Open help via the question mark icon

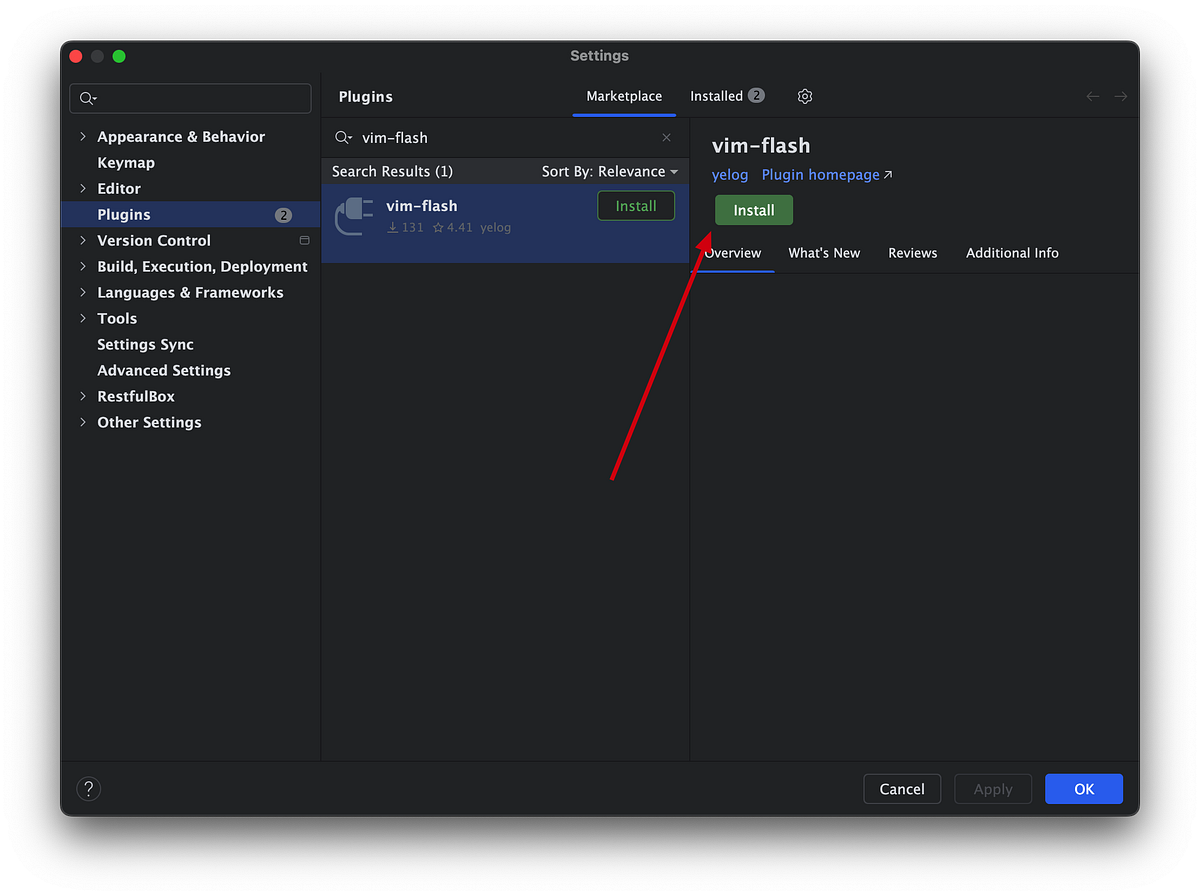pos(88,788)
